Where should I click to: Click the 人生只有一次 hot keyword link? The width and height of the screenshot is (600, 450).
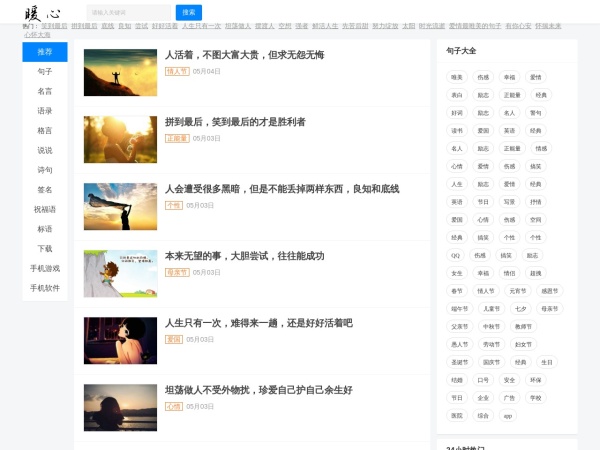pos(201,26)
